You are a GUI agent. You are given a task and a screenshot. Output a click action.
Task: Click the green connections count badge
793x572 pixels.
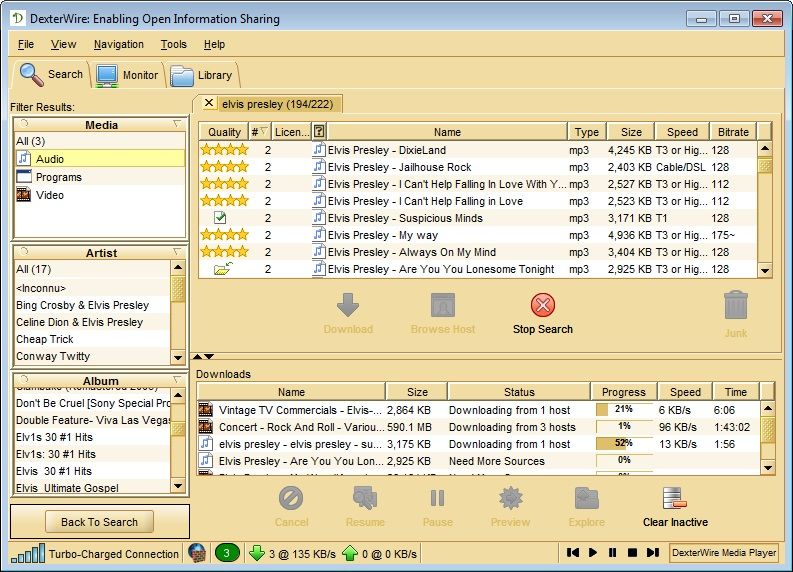(x=227, y=553)
